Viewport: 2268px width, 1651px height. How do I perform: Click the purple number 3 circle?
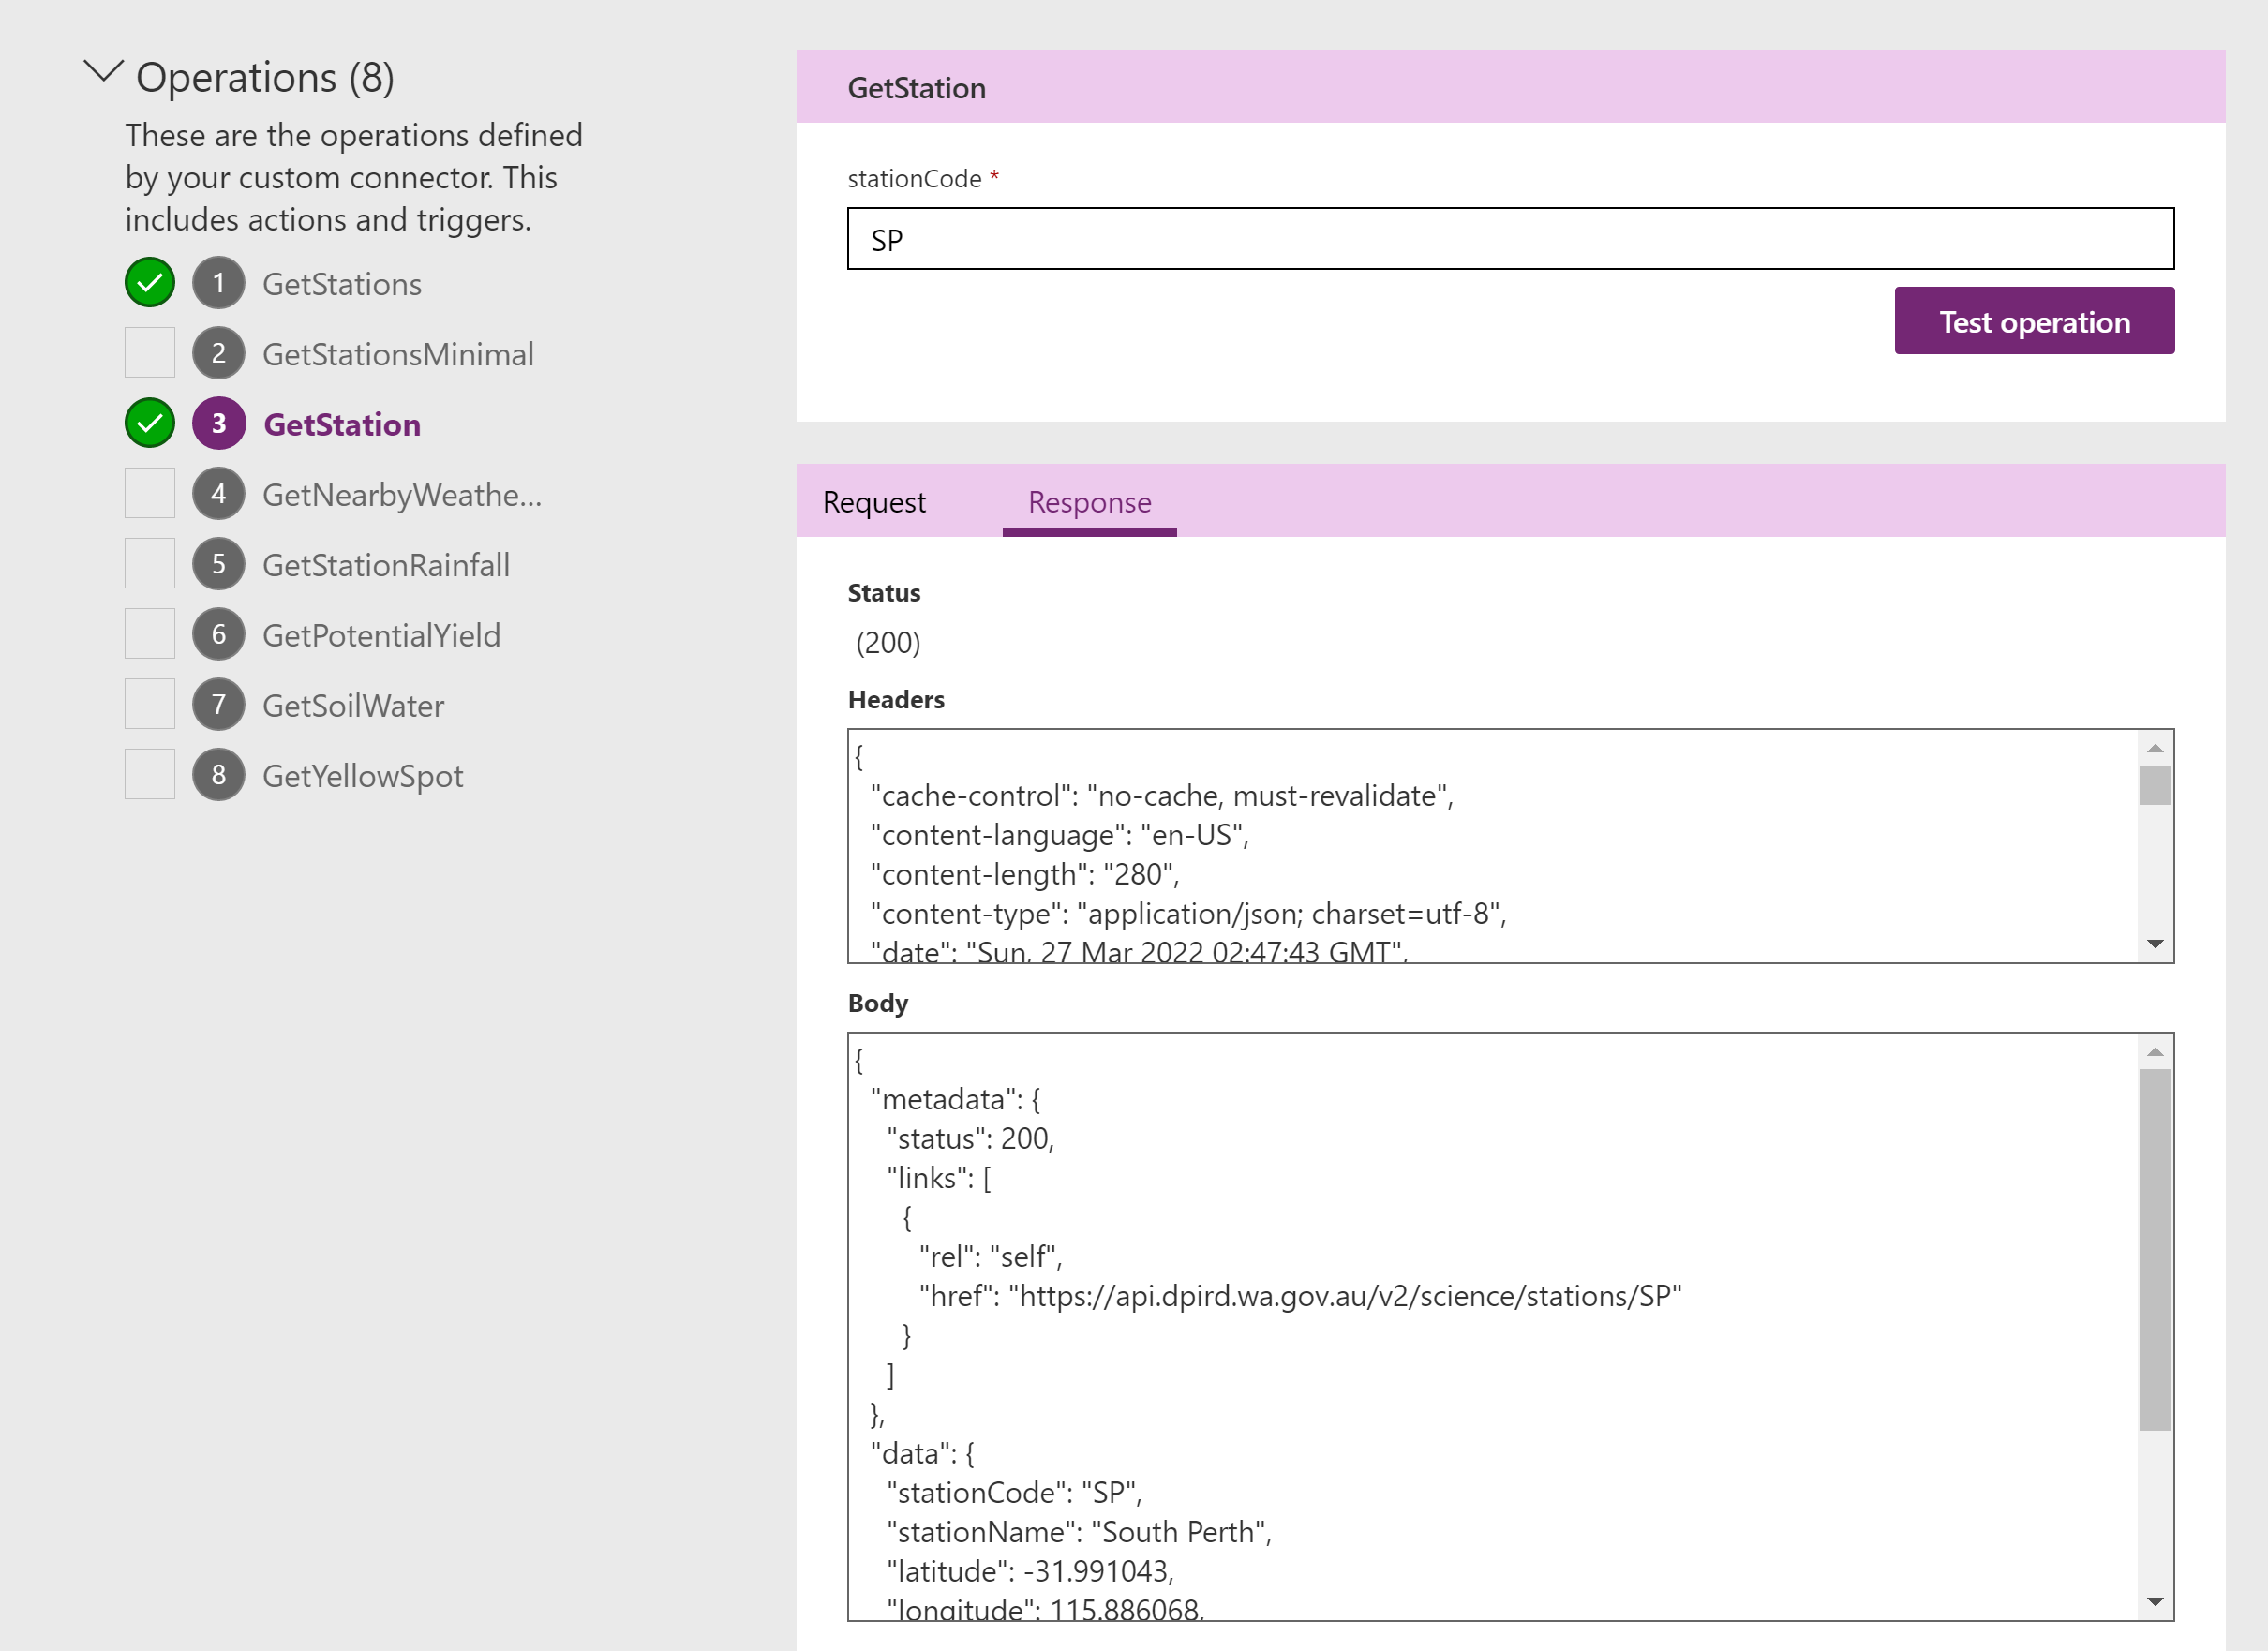pos(218,424)
